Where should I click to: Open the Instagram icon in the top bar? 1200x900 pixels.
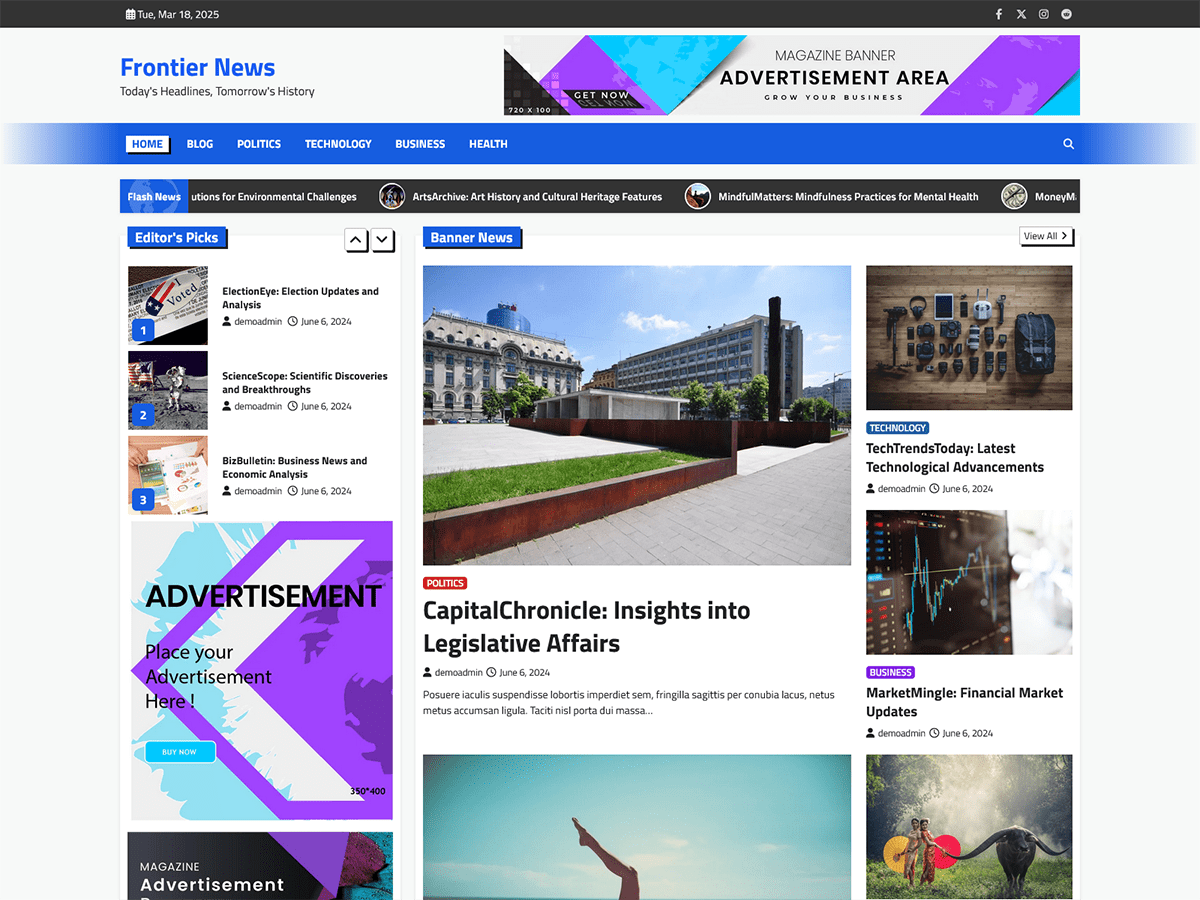[1043, 14]
